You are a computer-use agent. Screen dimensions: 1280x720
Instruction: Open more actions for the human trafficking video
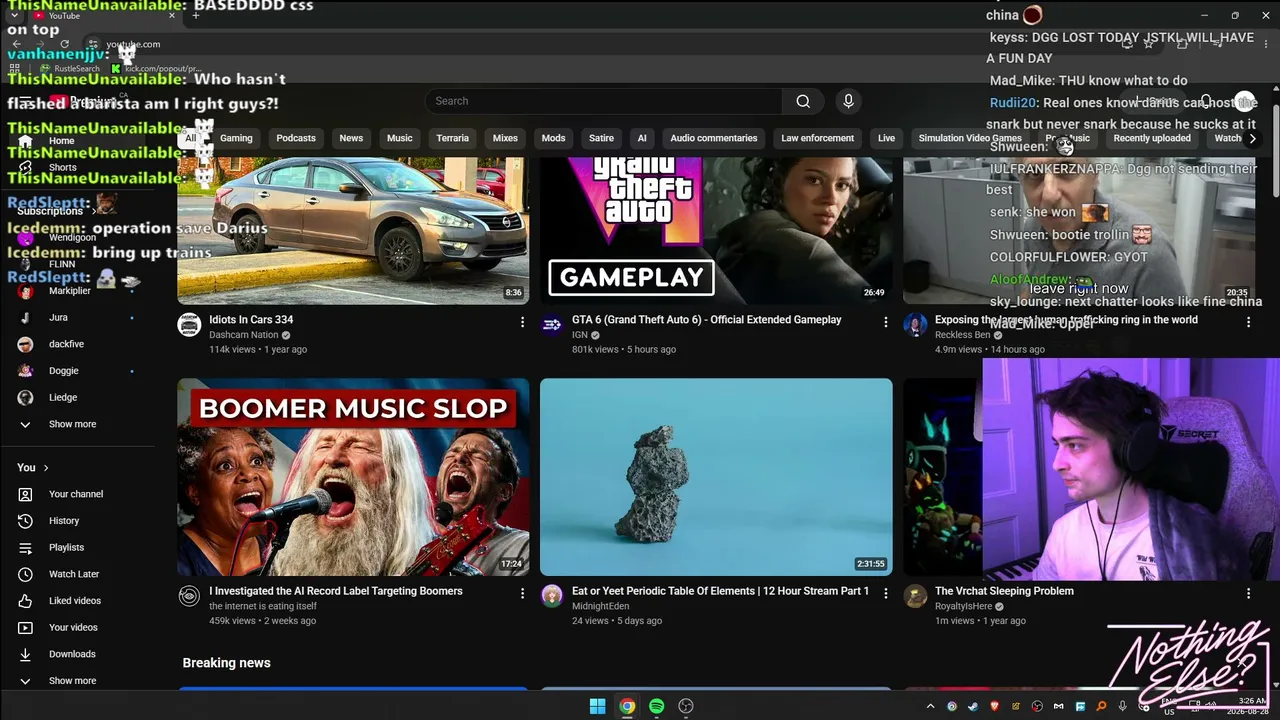tap(1248, 322)
